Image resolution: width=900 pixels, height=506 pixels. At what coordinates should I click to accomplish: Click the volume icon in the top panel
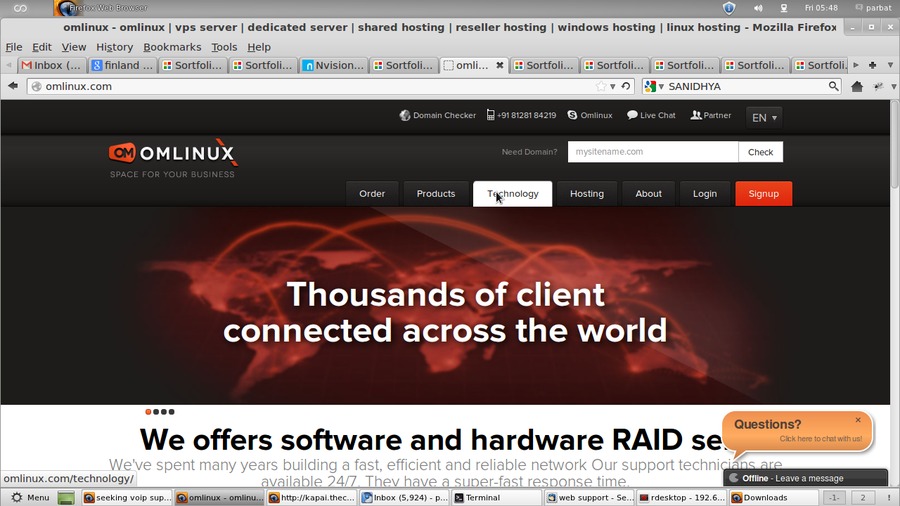tap(758, 8)
